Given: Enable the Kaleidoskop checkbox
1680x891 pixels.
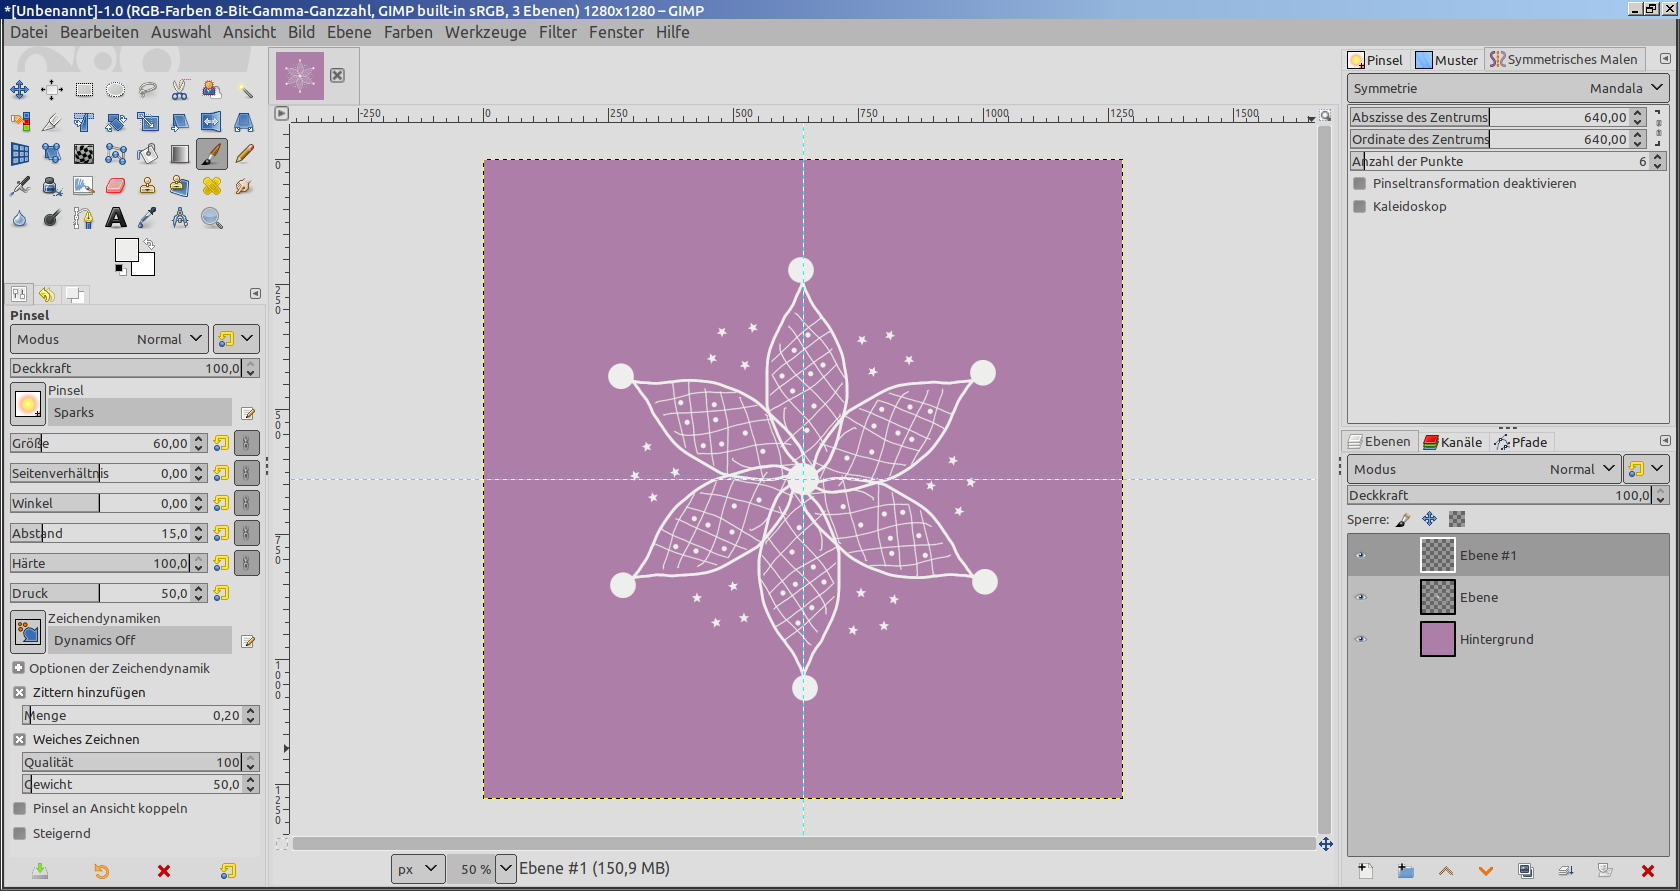Looking at the screenshot, I should [x=1360, y=207].
